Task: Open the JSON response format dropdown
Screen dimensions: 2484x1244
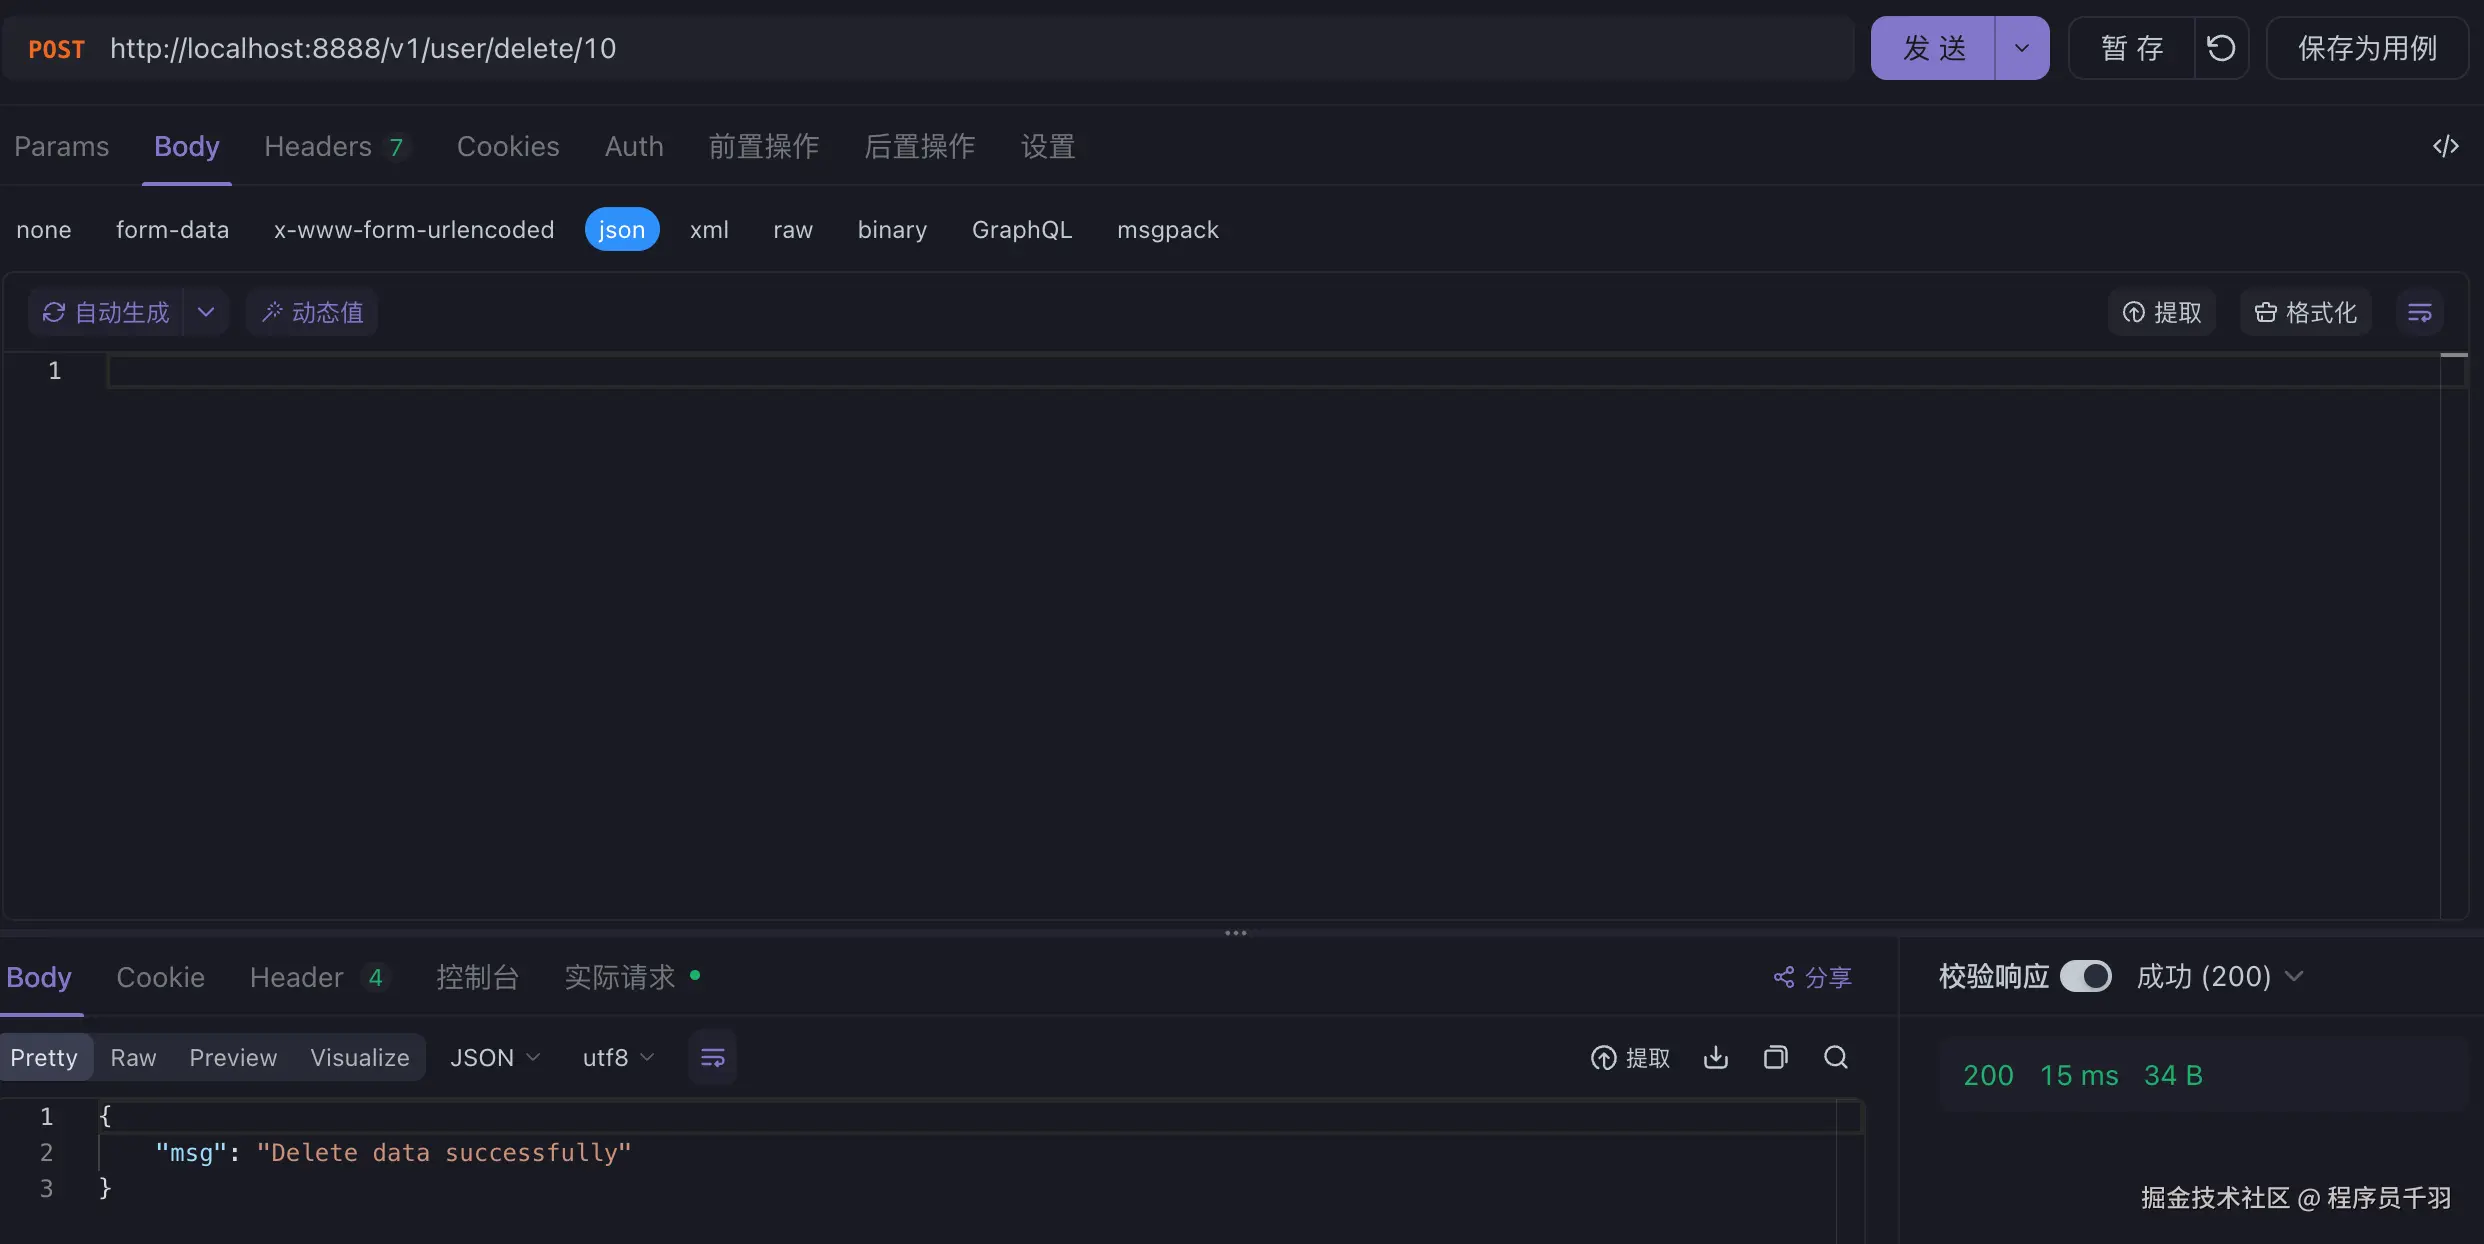Action: pyautogui.click(x=494, y=1057)
